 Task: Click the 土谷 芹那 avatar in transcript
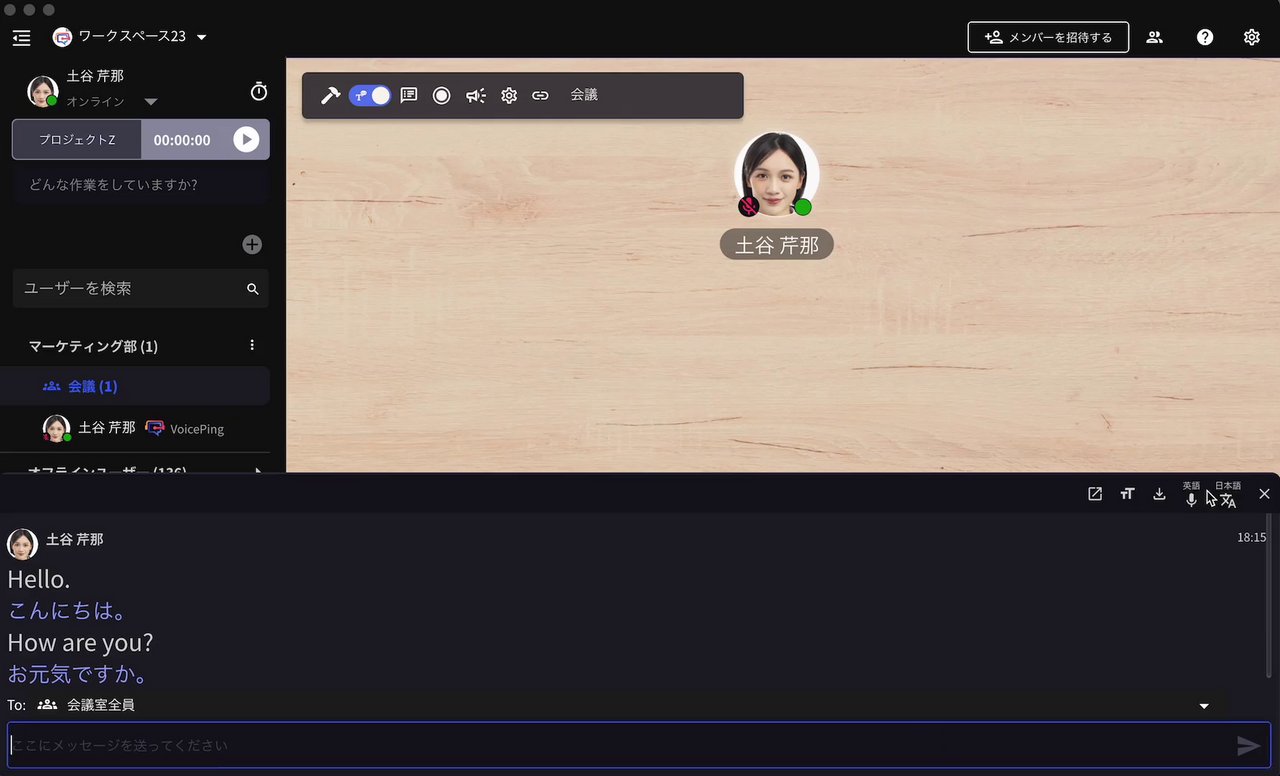22,544
